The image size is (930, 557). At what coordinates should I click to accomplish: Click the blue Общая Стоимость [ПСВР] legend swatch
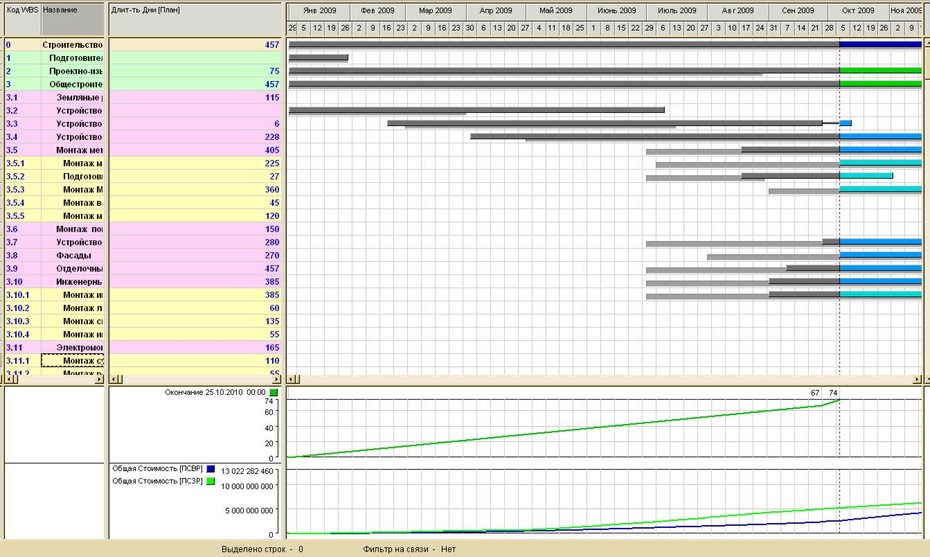(x=211, y=469)
